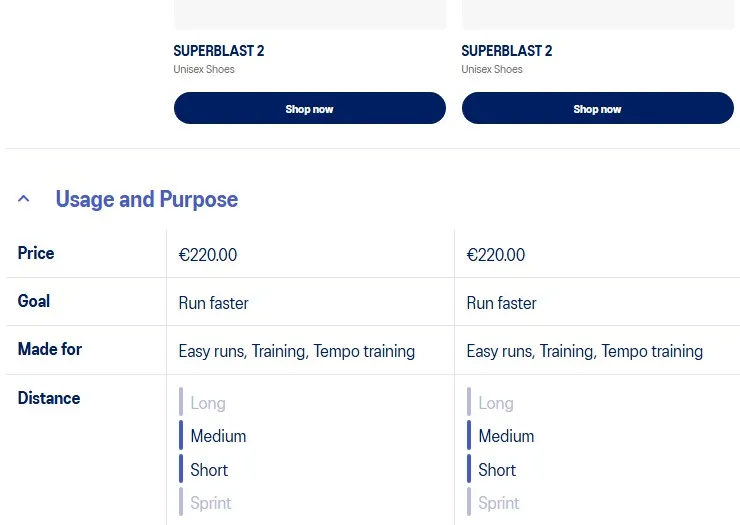Click the Long distance bar of first product
The image size is (740, 525).
[x=182, y=402]
